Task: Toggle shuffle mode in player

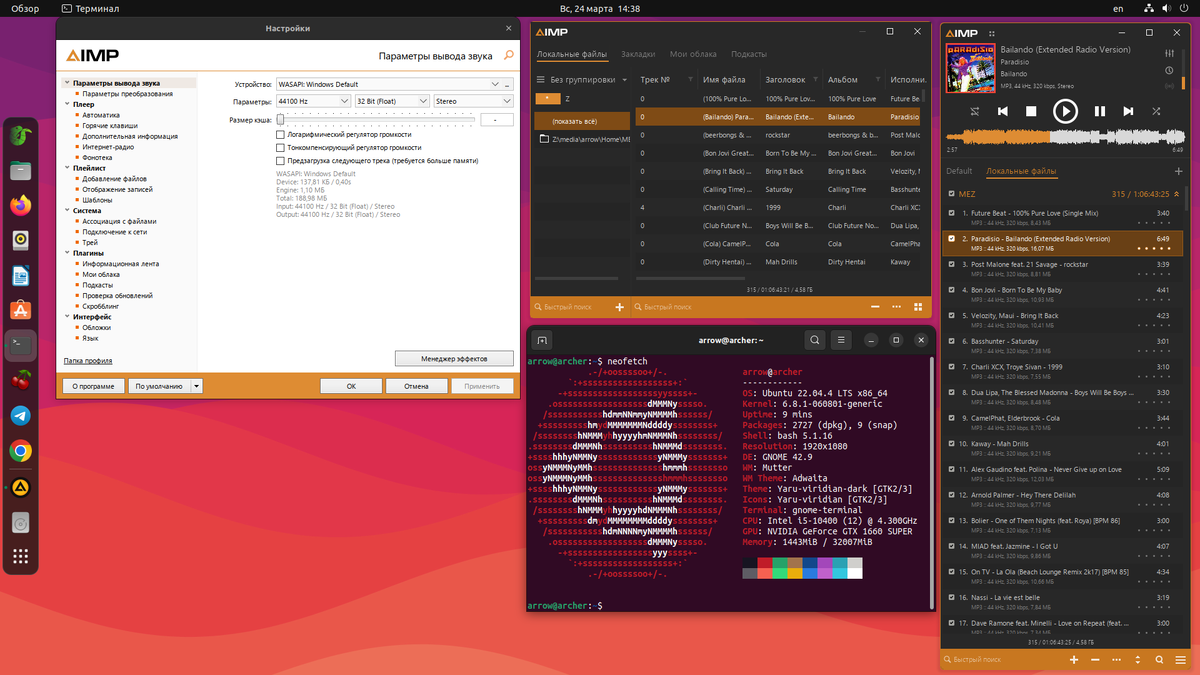Action: tap(1157, 111)
